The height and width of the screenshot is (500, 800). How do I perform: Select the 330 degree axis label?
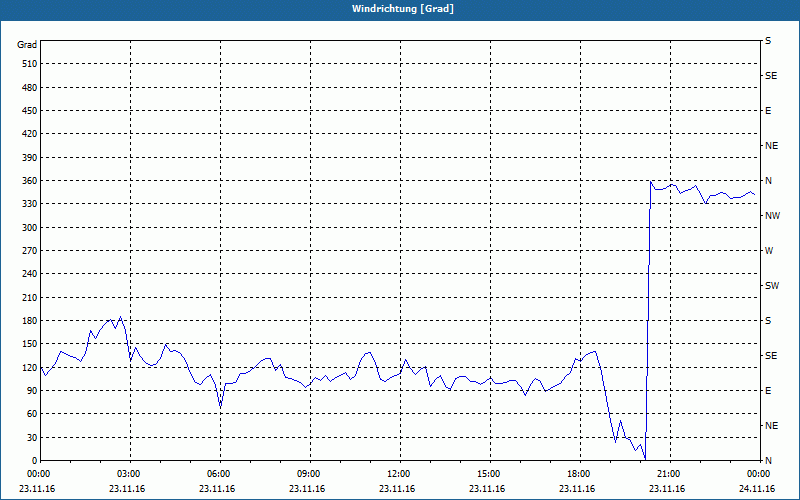point(29,204)
